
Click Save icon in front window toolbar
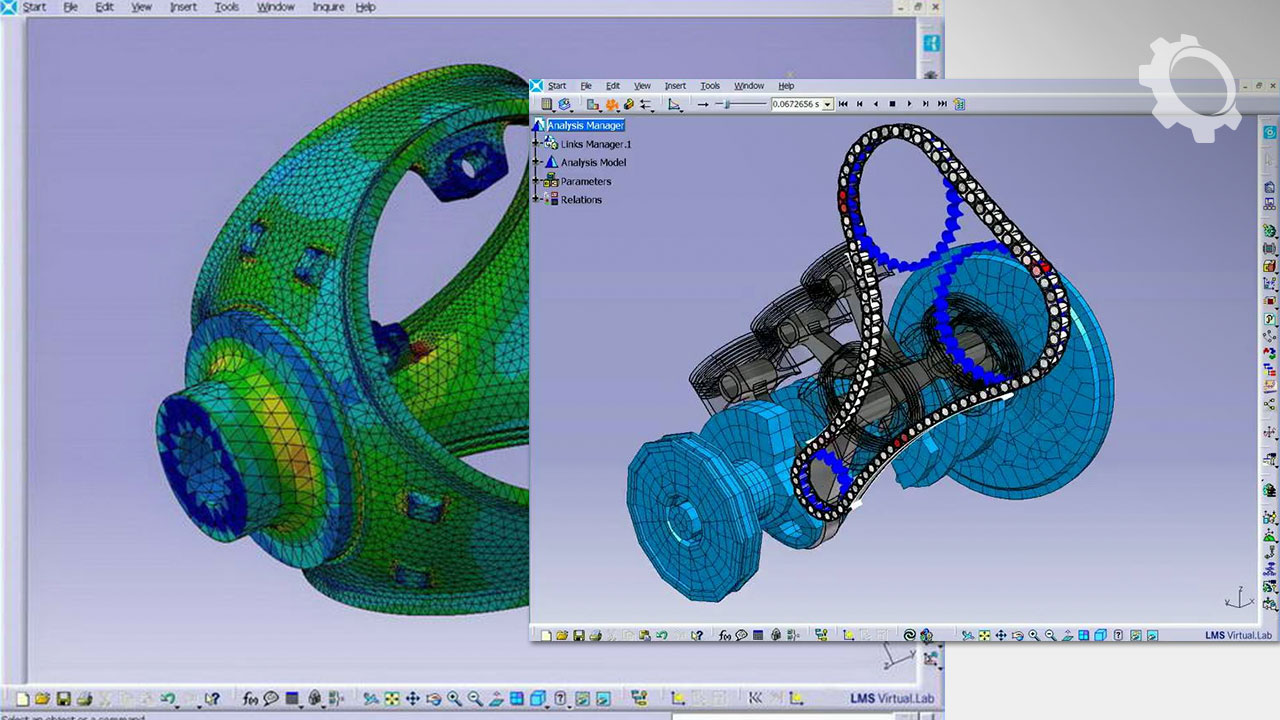pyautogui.click(x=579, y=635)
